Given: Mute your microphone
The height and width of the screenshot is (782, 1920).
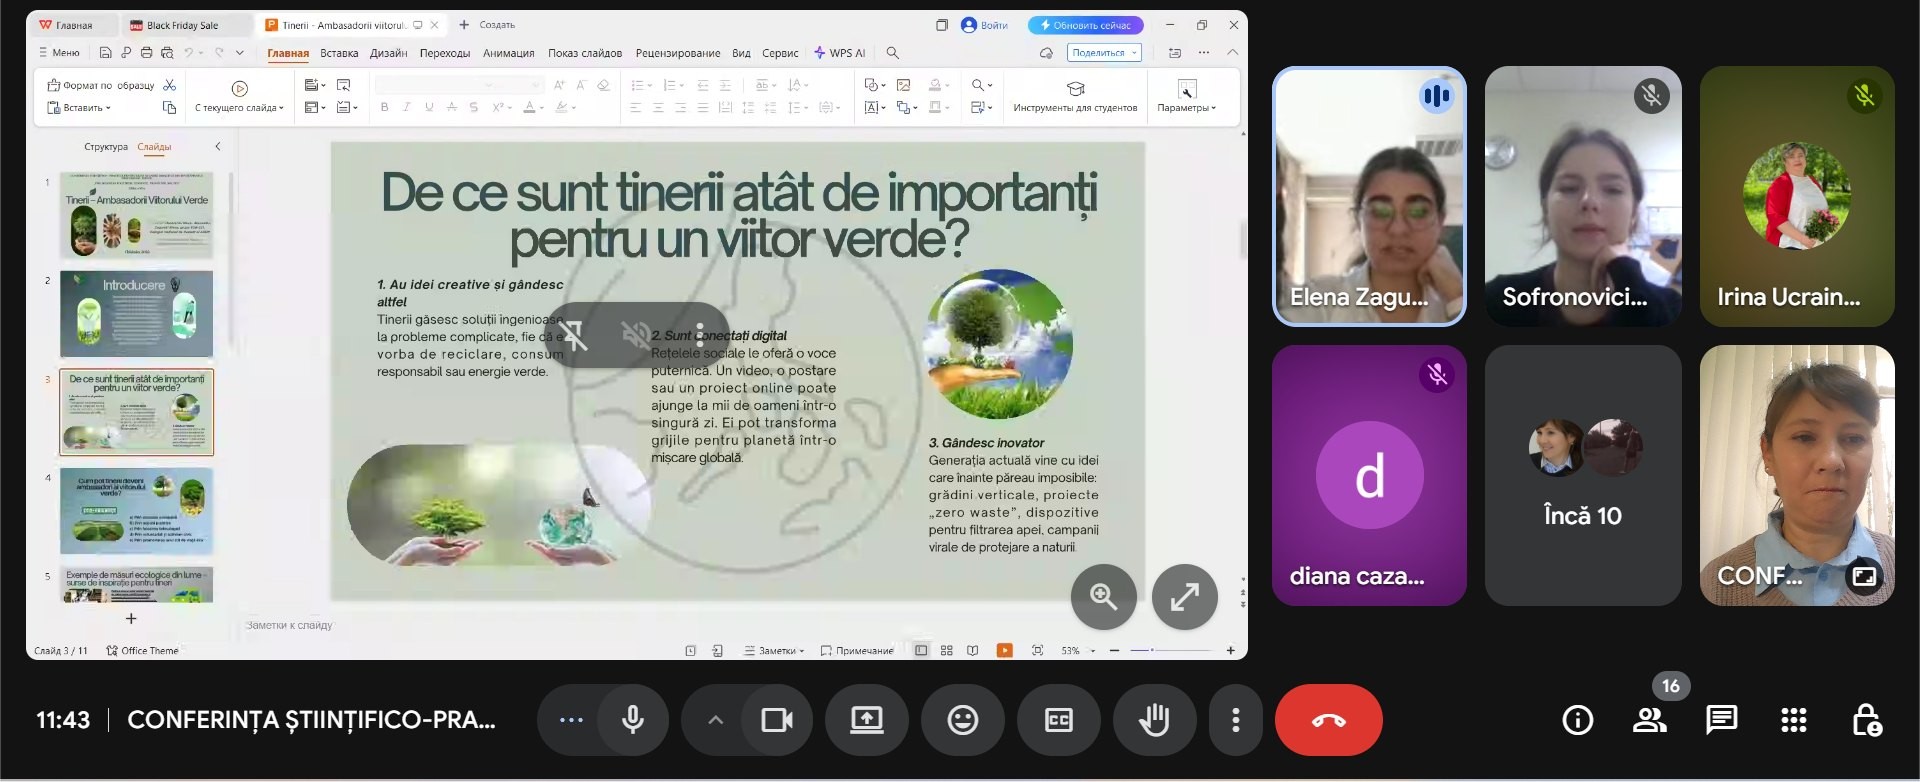Looking at the screenshot, I should coord(632,720).
